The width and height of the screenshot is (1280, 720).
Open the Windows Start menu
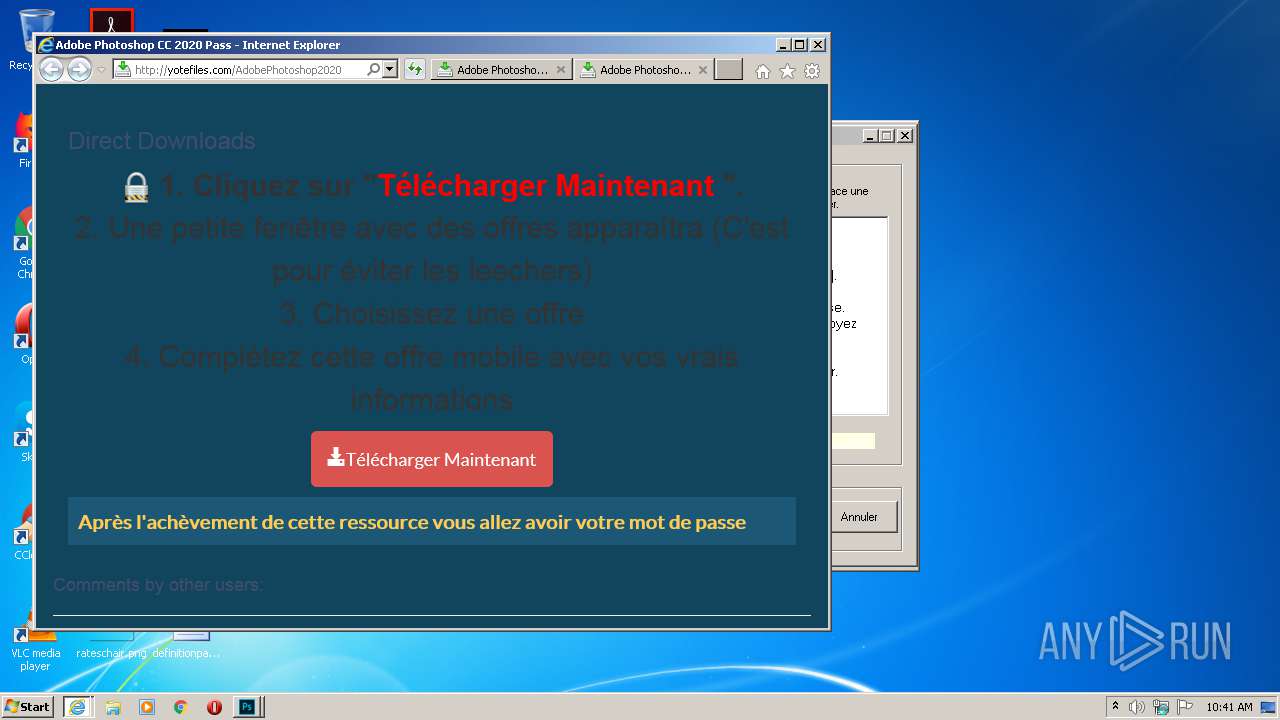click(28, 706)
